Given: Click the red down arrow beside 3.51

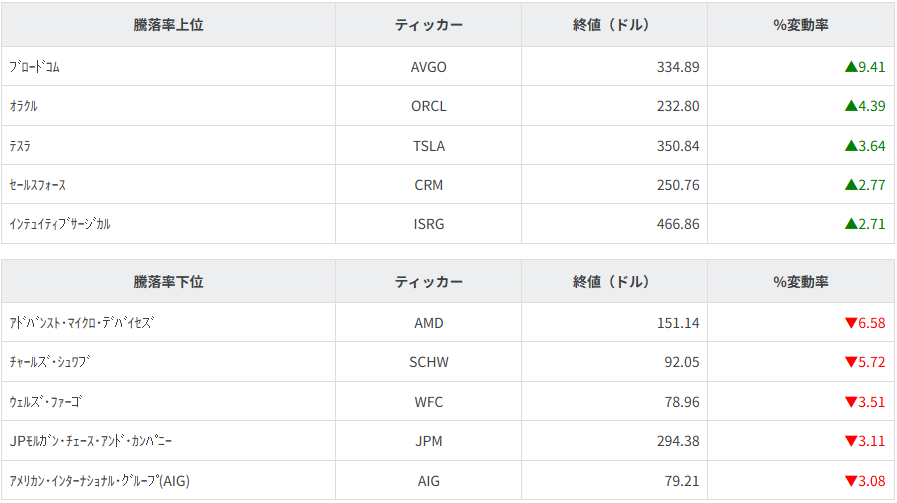Looking at the screenshot, I should pos(851,402).
